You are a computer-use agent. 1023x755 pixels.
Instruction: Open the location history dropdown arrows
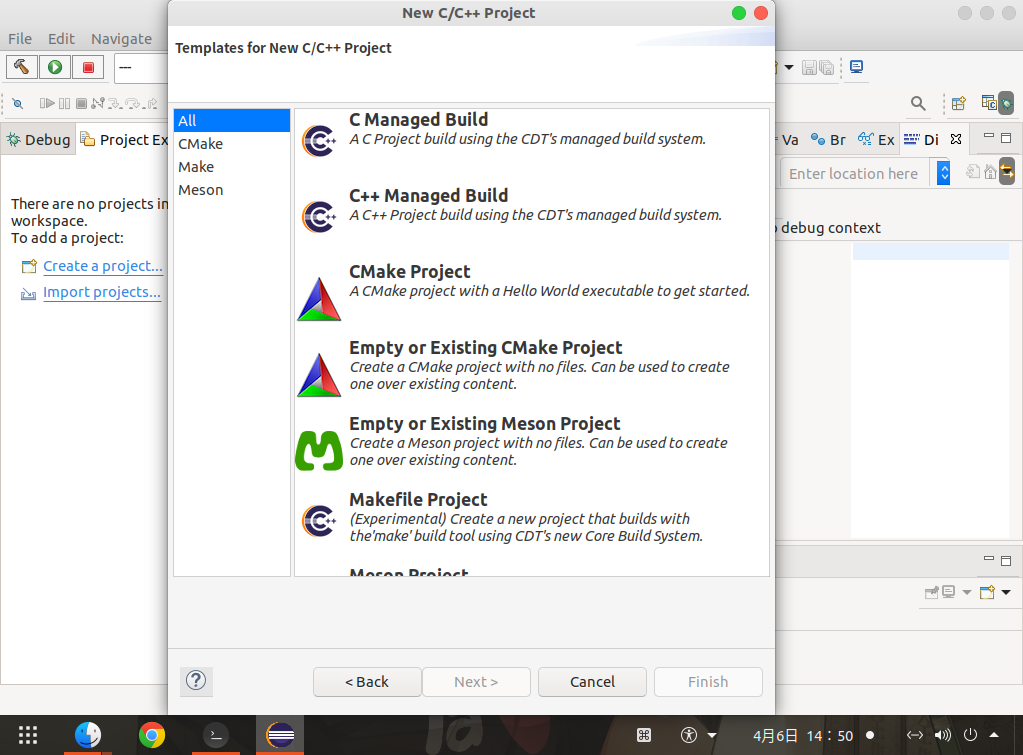943,173
